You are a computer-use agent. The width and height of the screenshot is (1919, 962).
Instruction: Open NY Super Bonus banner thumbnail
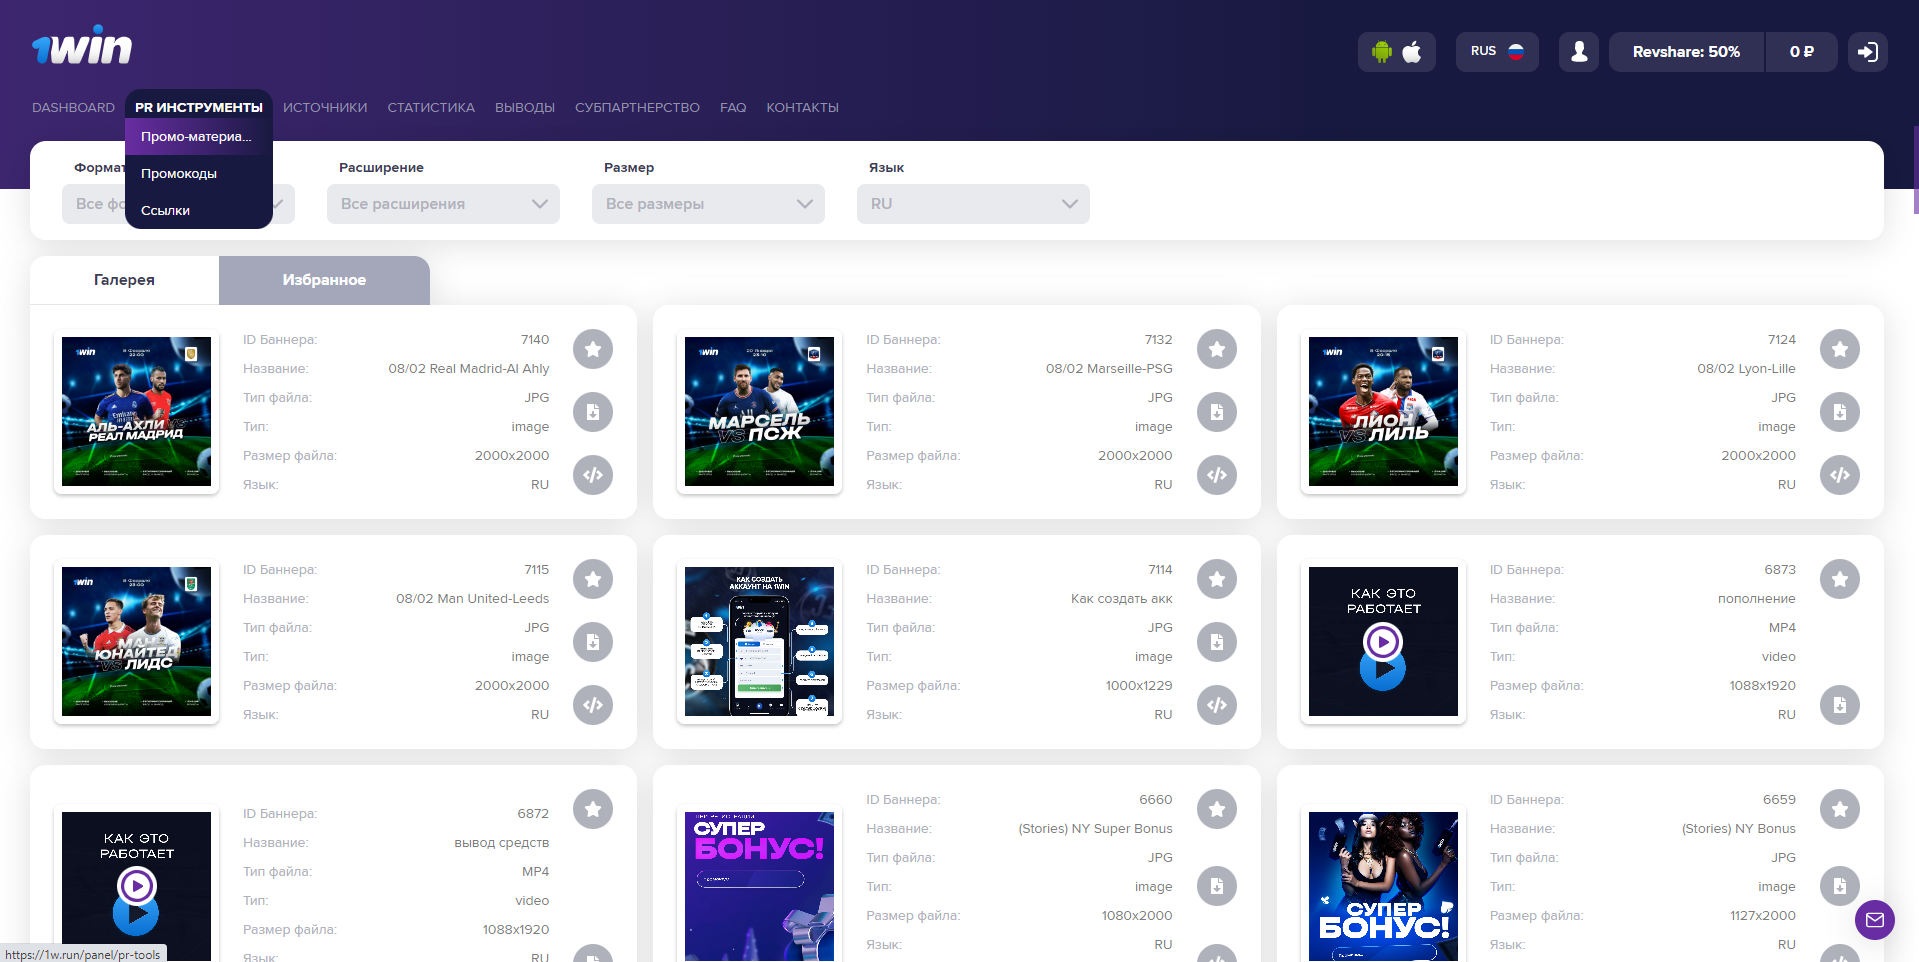click(x=759, y=886)
